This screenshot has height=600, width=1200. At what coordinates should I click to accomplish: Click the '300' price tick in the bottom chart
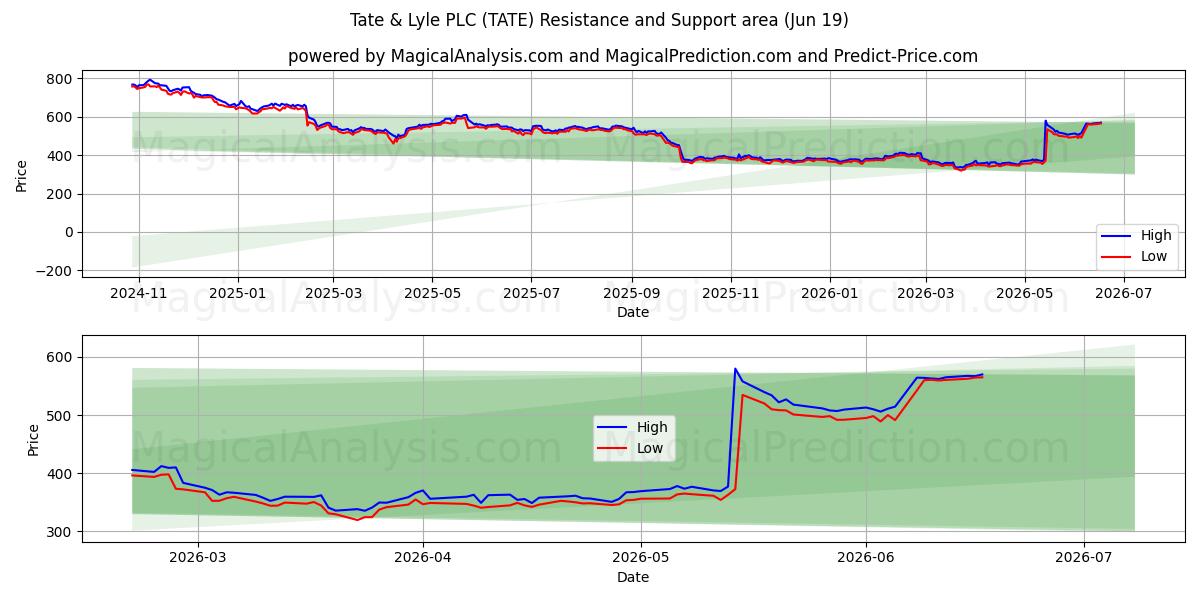pyautogui.click(x=59, y=532)
